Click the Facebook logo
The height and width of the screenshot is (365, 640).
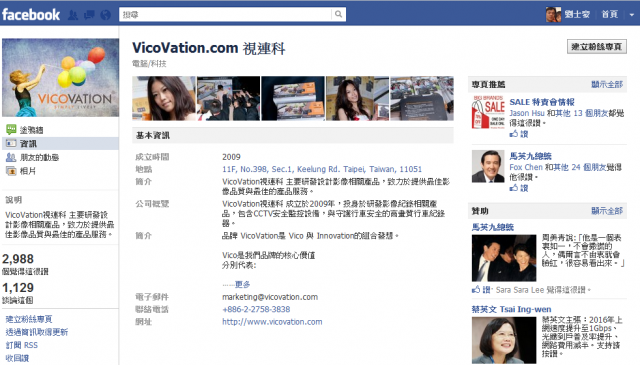pyautogui.click(x=31, y=15)
